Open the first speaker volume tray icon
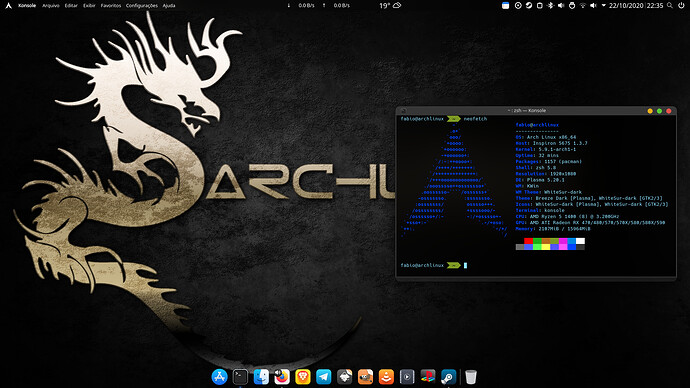Image resolution: width=690 pixels, height=388 pixels. [561, 5]
